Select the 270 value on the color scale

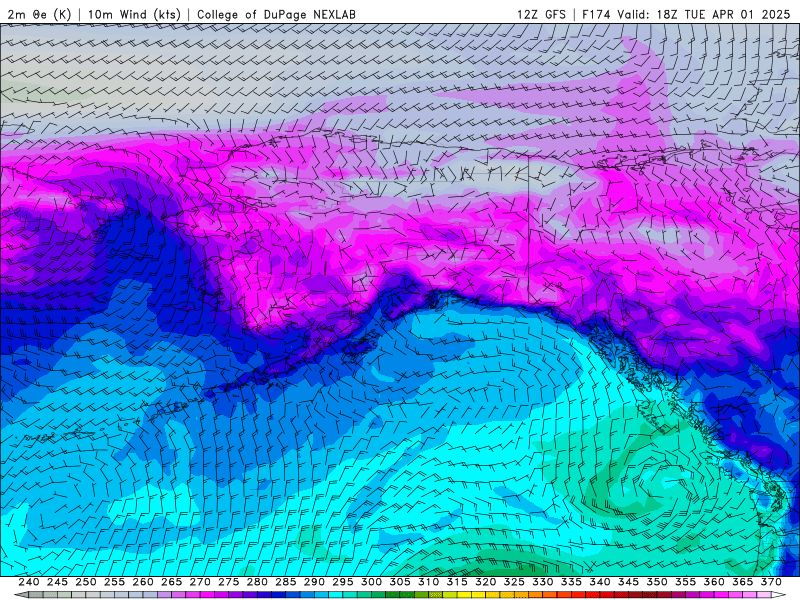pos(200,582)
